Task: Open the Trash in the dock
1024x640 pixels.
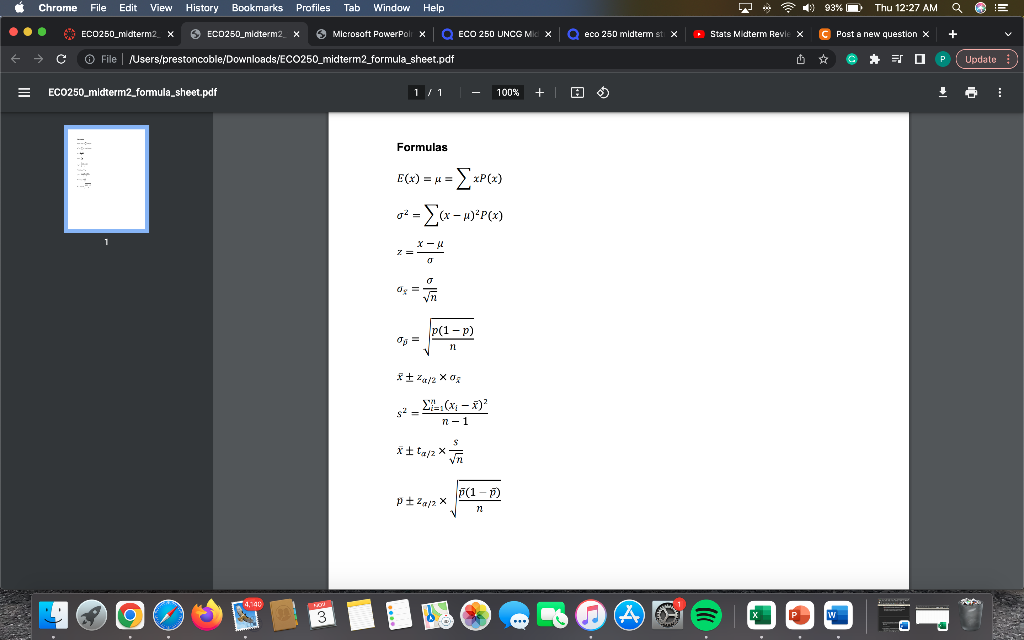Action: point(971,615)
